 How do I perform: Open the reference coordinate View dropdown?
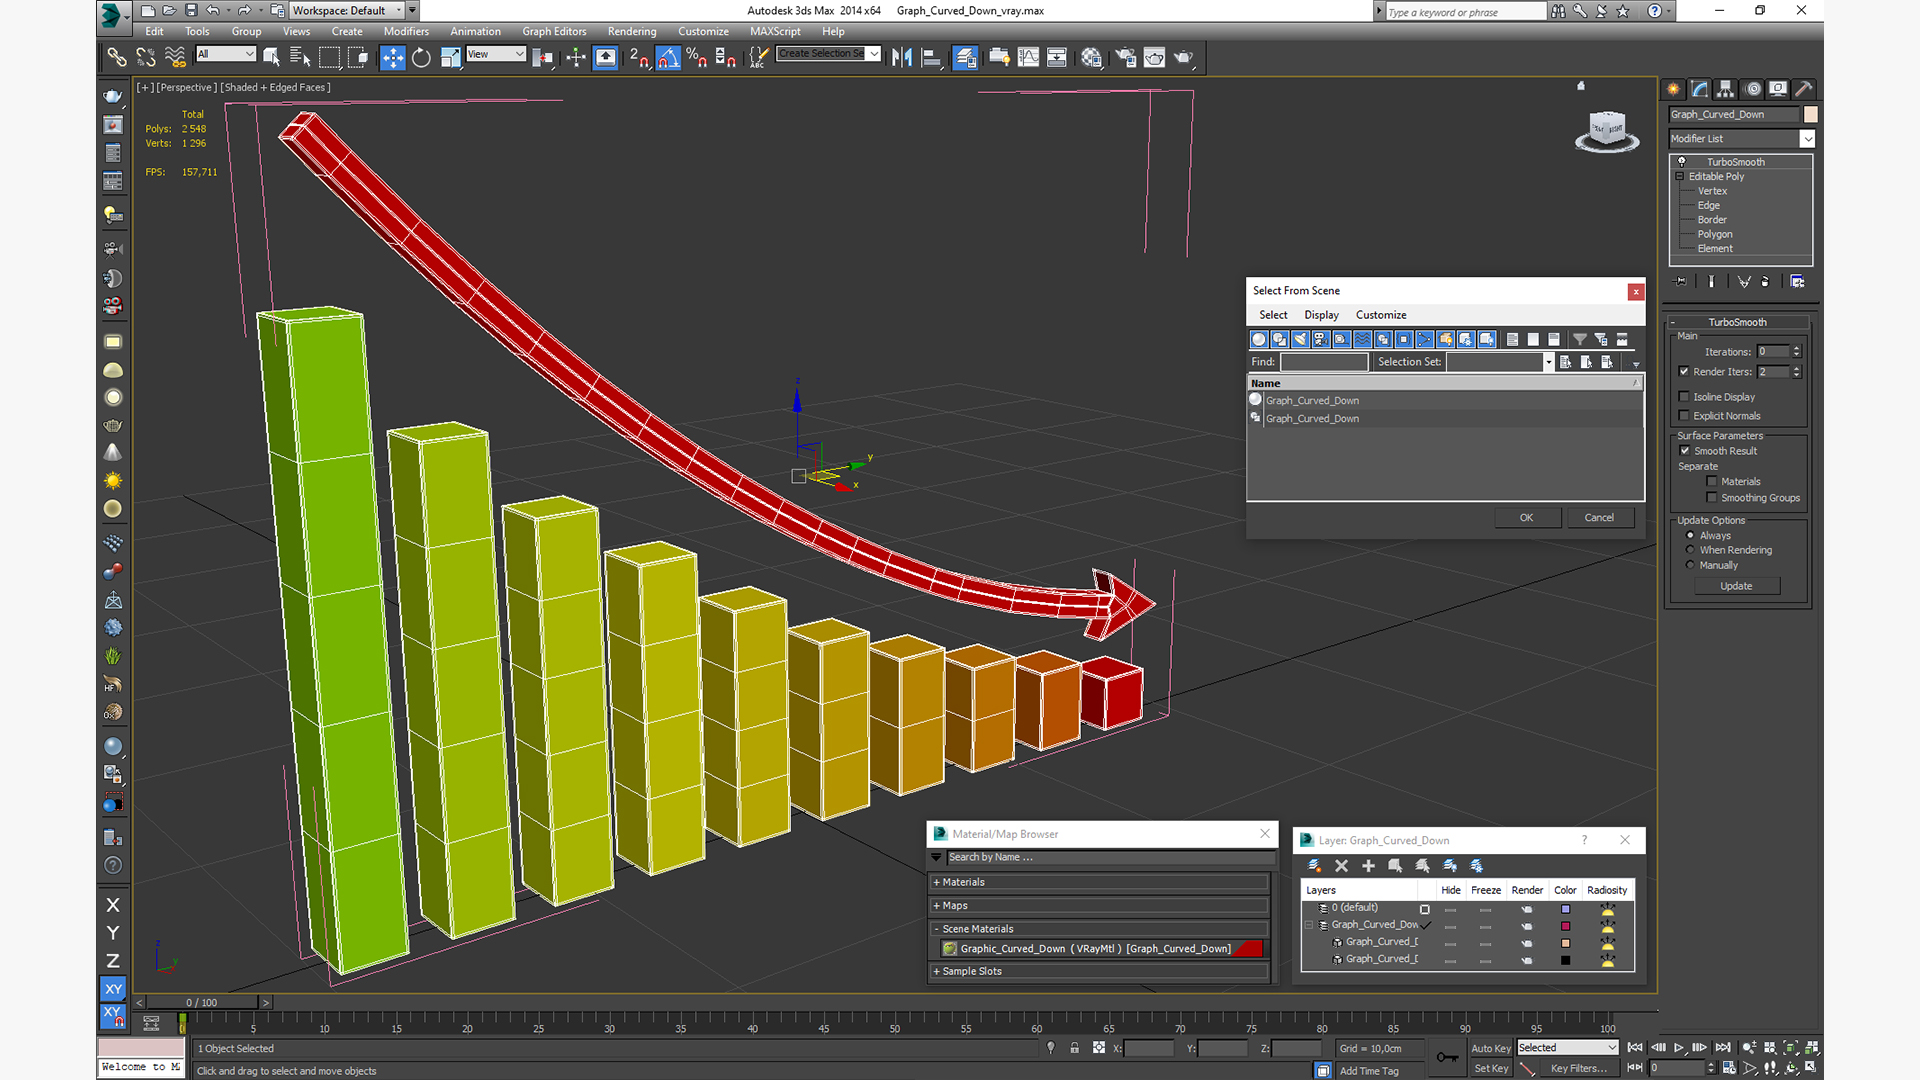point(496,54)
